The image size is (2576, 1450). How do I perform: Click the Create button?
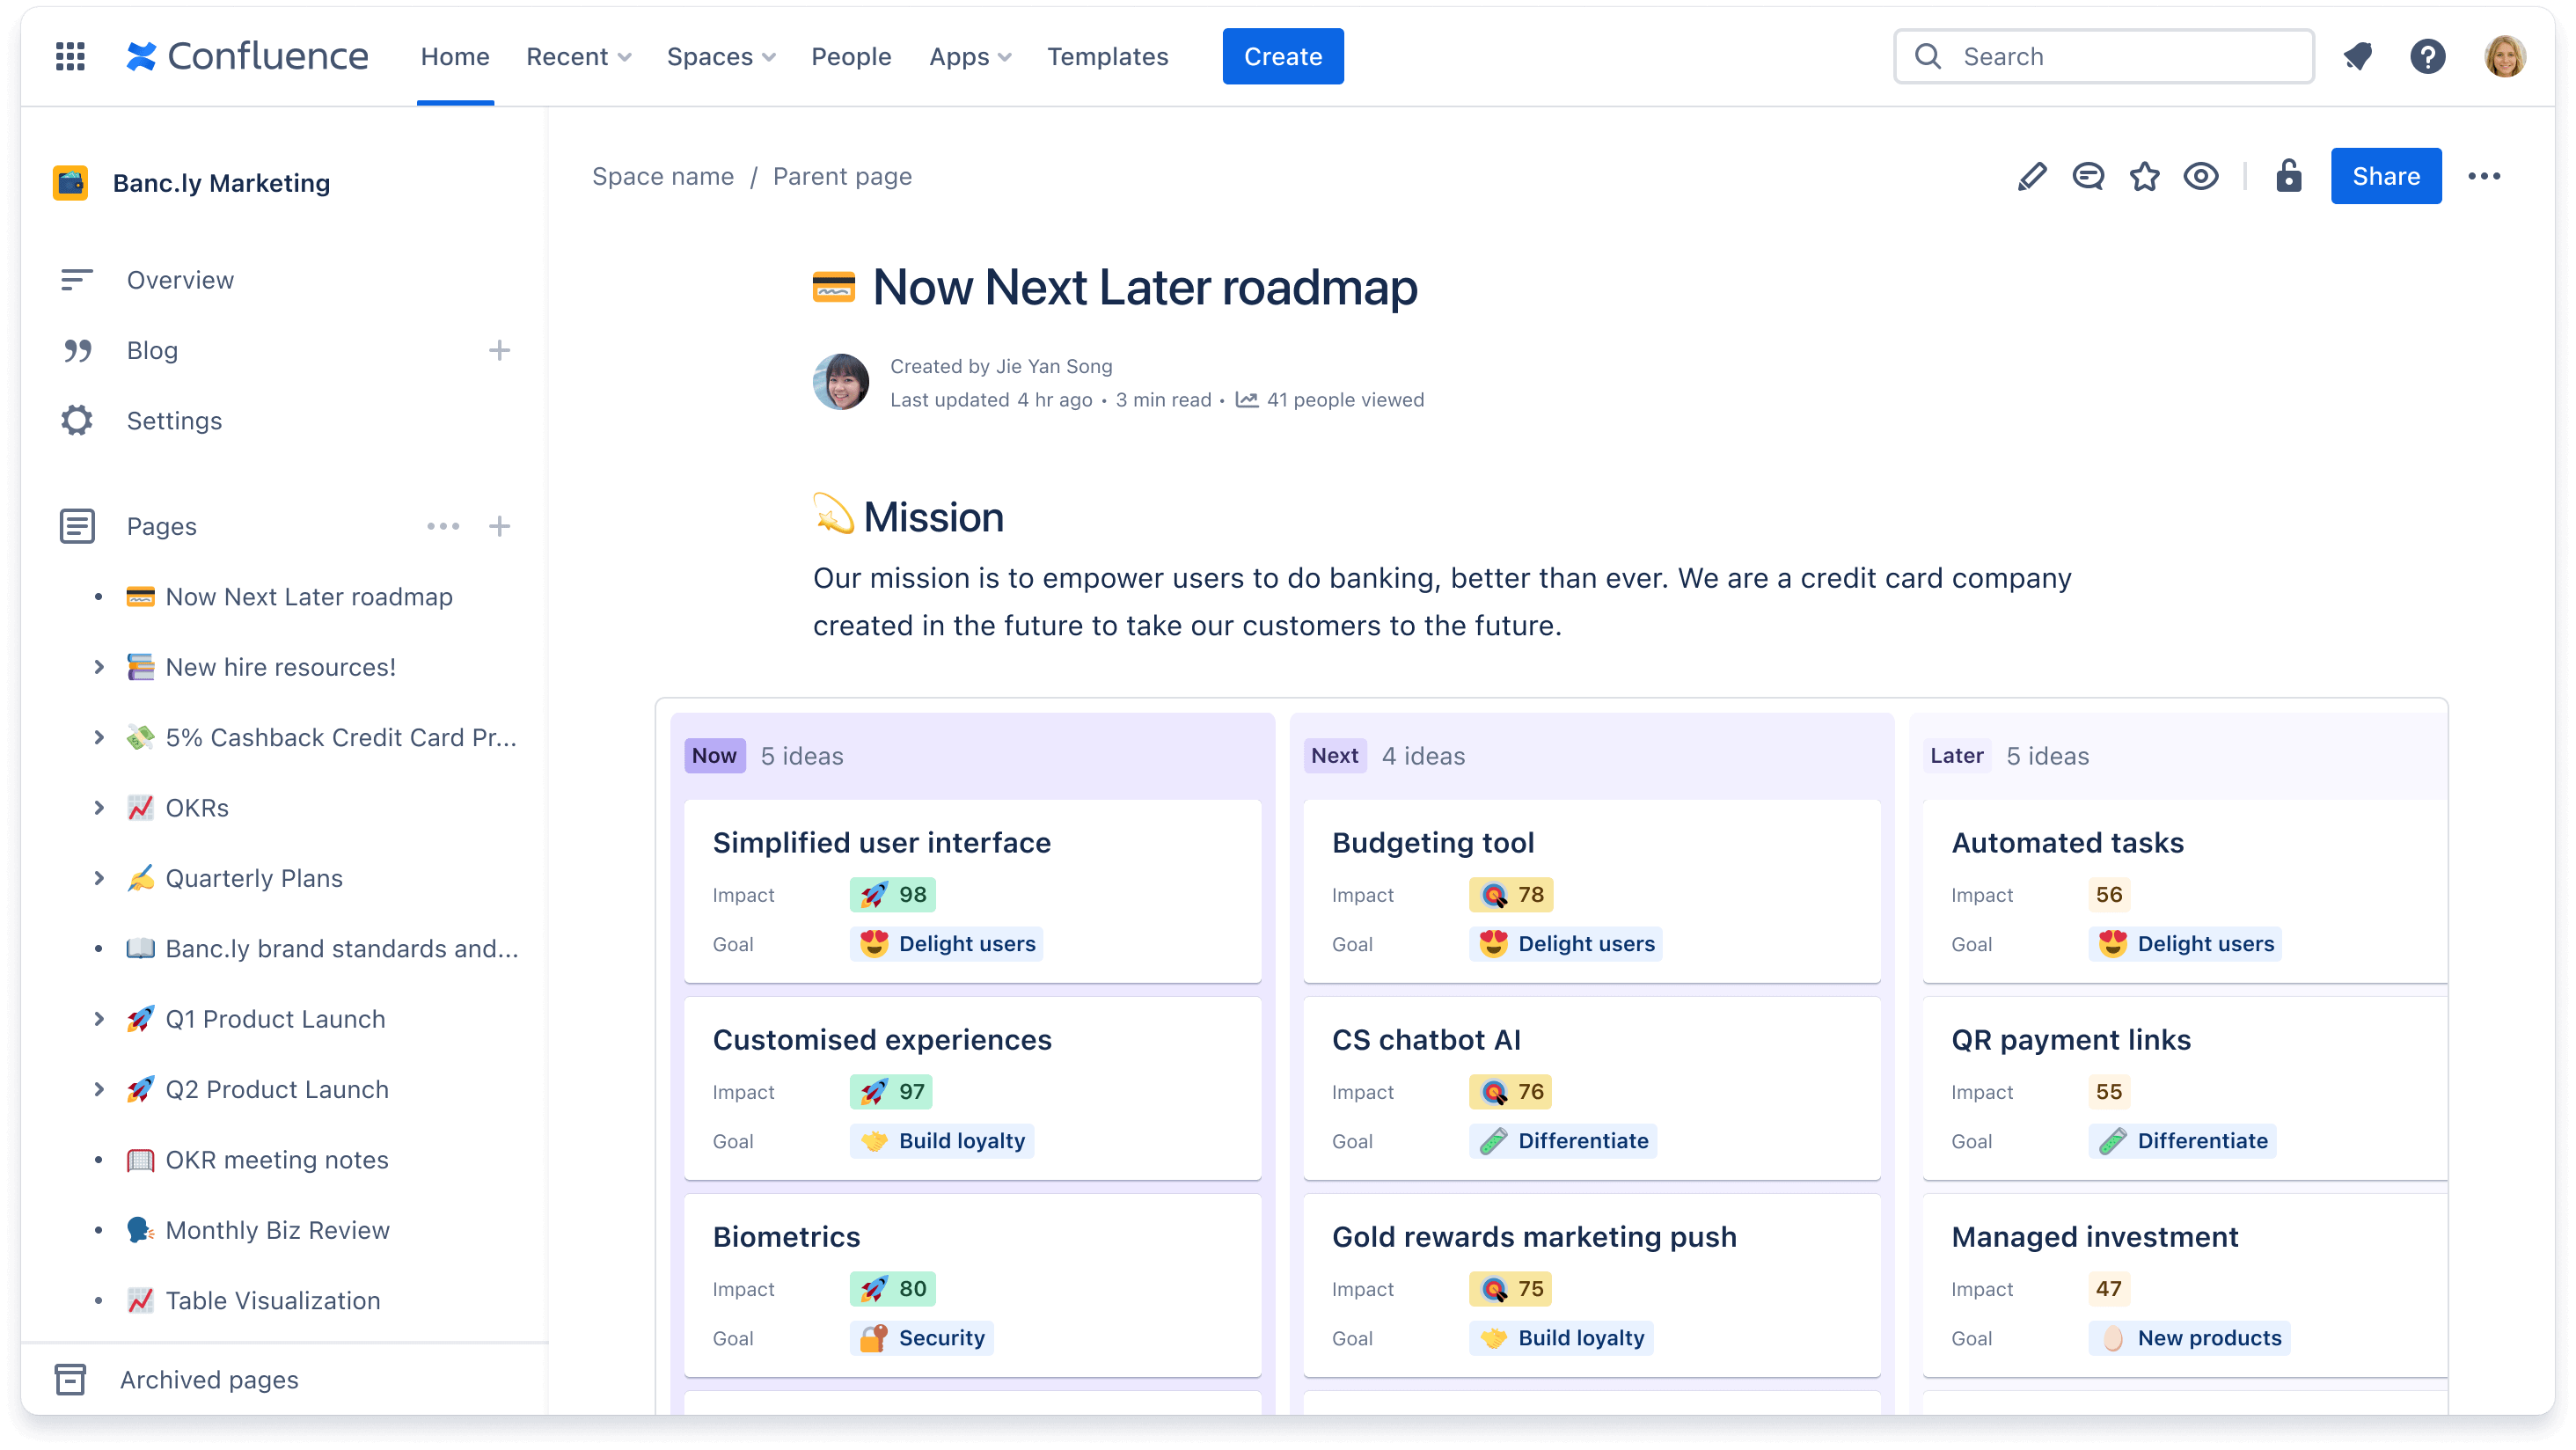(1281, 56)
